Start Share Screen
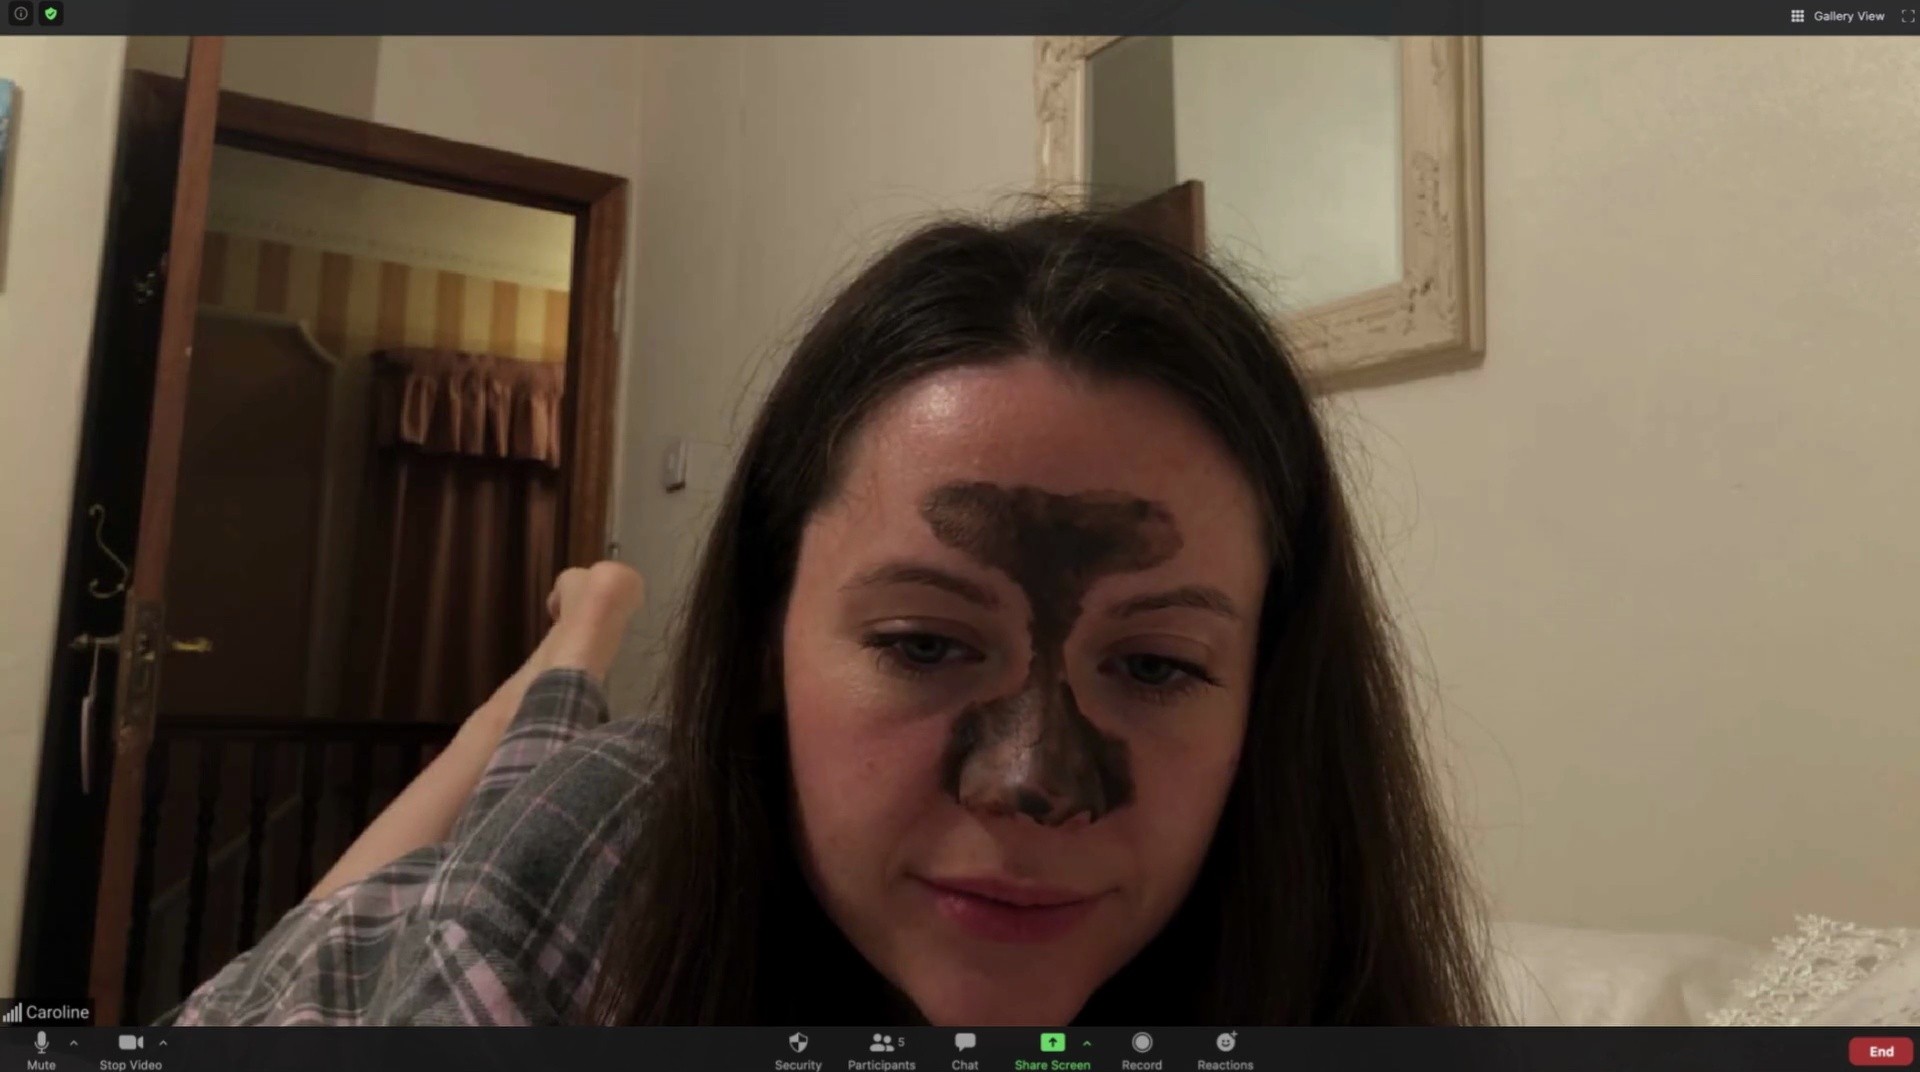Screen dimensions: 1920x1072 coord(1052,1050)
